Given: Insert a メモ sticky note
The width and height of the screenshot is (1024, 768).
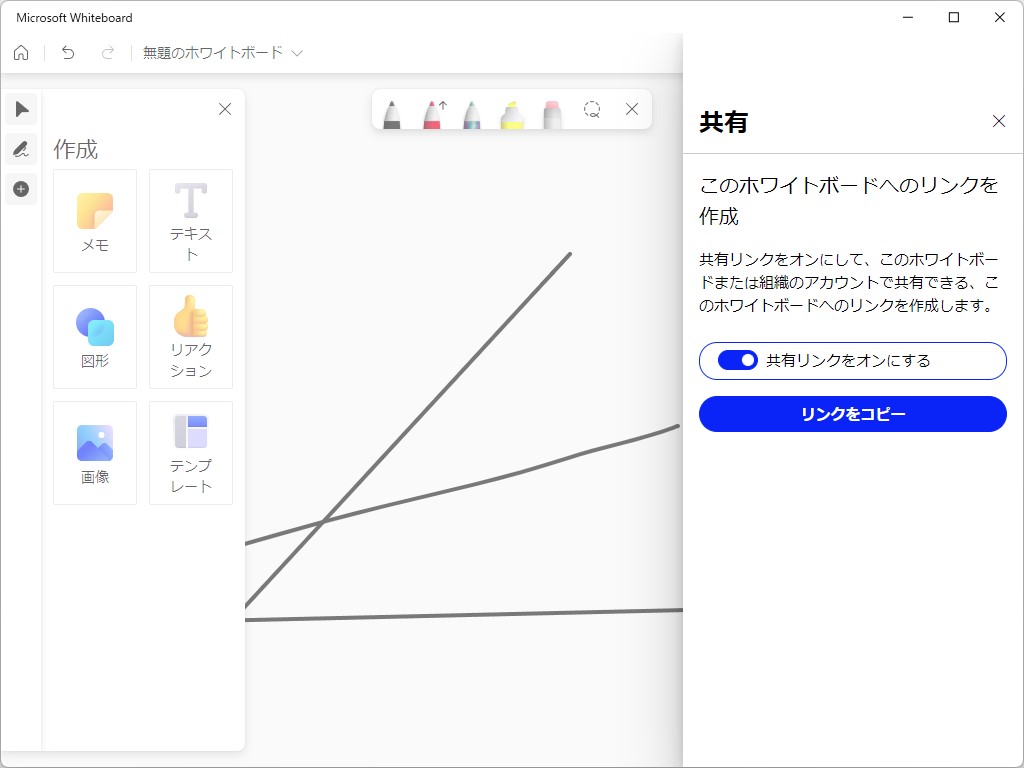Looking at the screenshot, I should pos(94,220).
